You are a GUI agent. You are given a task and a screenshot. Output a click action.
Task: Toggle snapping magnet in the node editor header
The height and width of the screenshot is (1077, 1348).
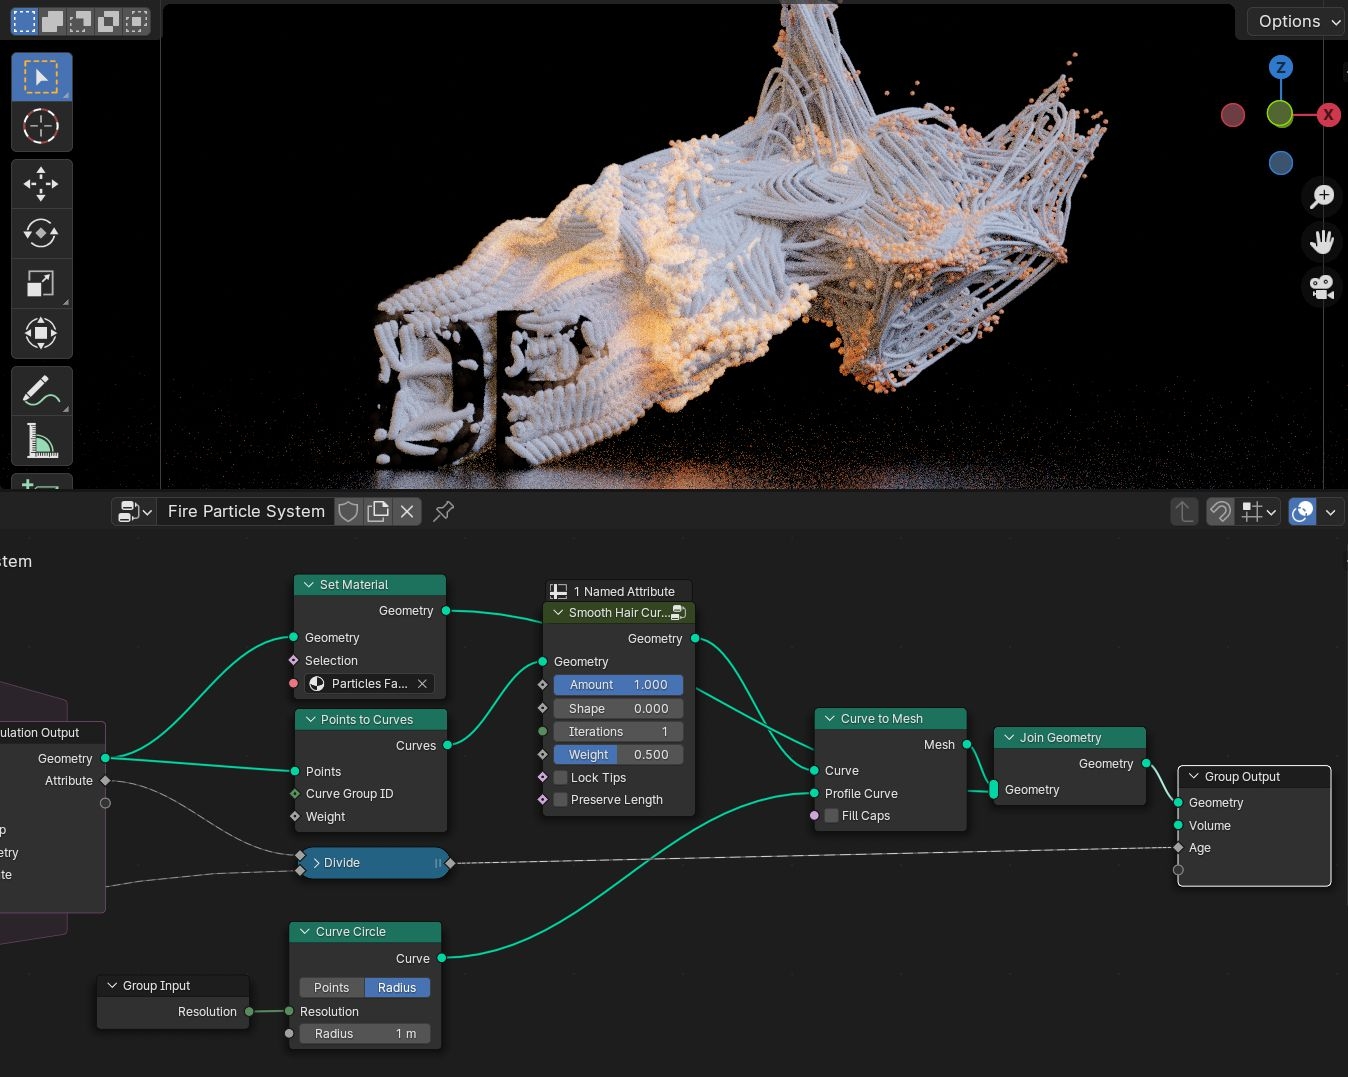coord(1219,511)
